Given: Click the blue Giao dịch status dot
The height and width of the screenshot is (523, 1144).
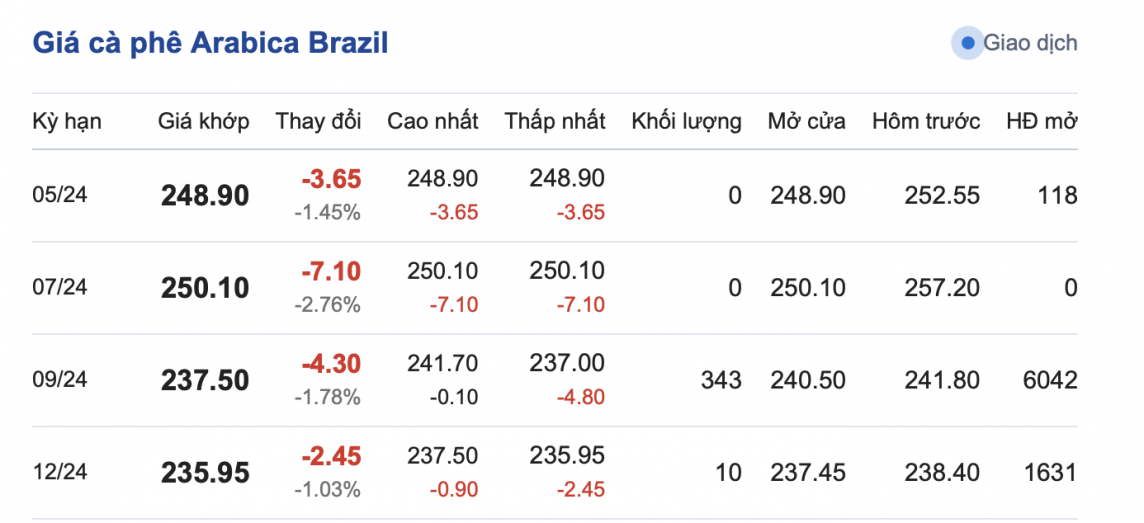Looking at the screenshot, I should click(x=967, y=44).
